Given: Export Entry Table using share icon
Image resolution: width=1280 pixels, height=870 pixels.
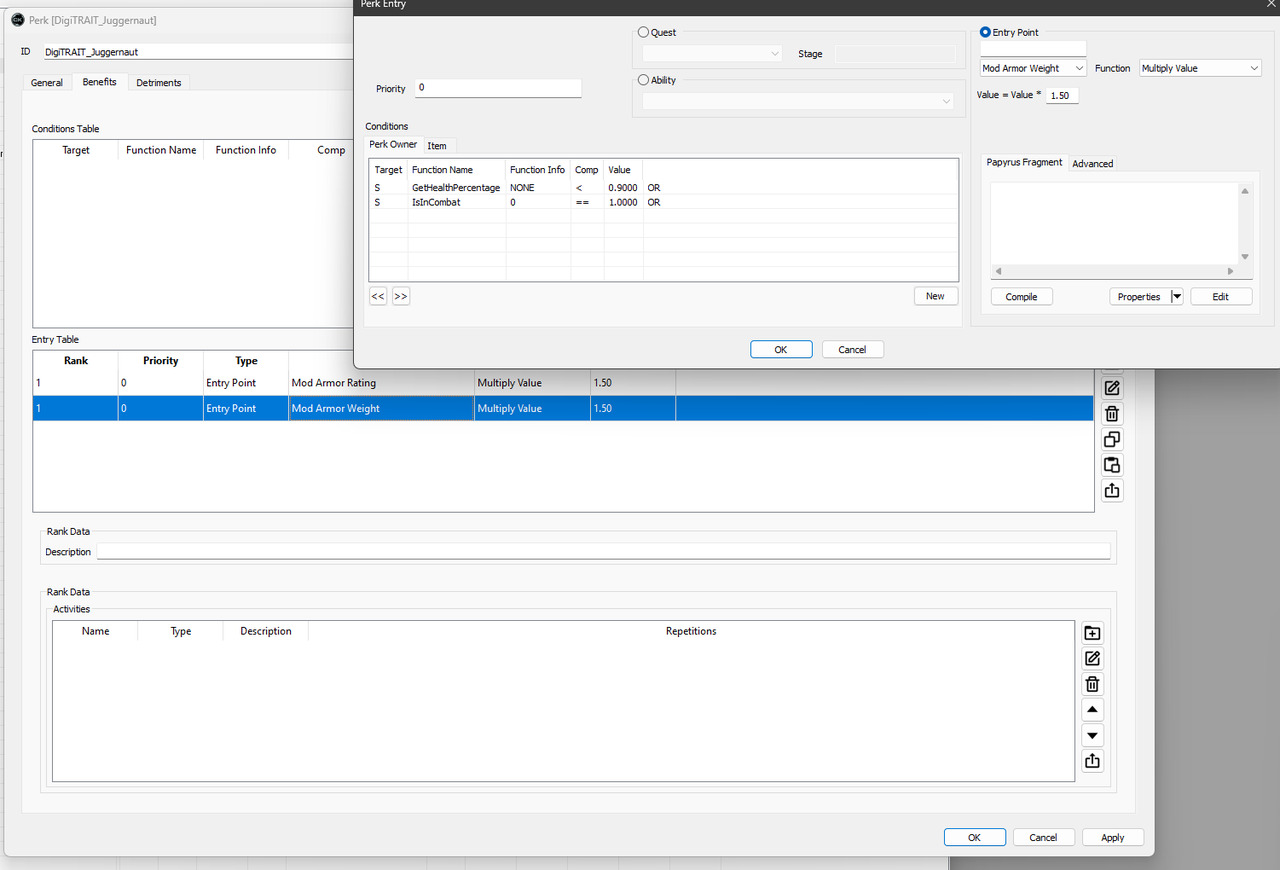Looking at the screenshot, I should pos(1112,491).
